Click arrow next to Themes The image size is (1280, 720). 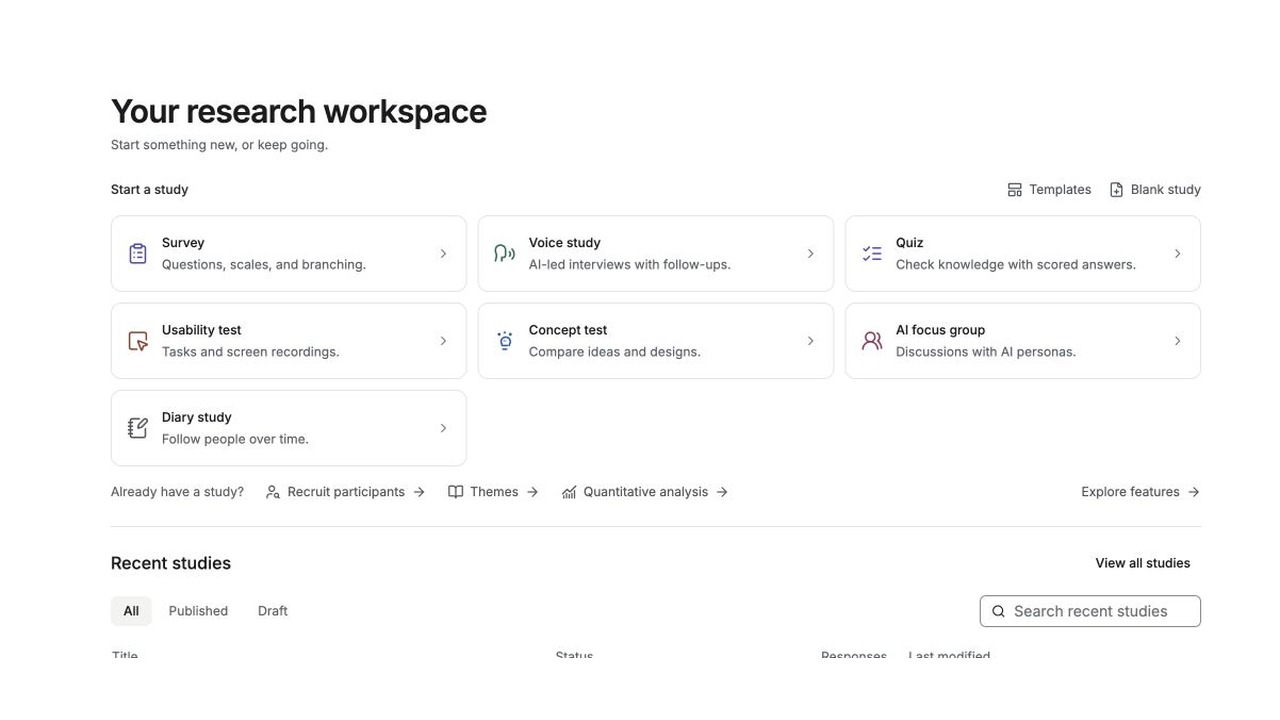[532, 492]
